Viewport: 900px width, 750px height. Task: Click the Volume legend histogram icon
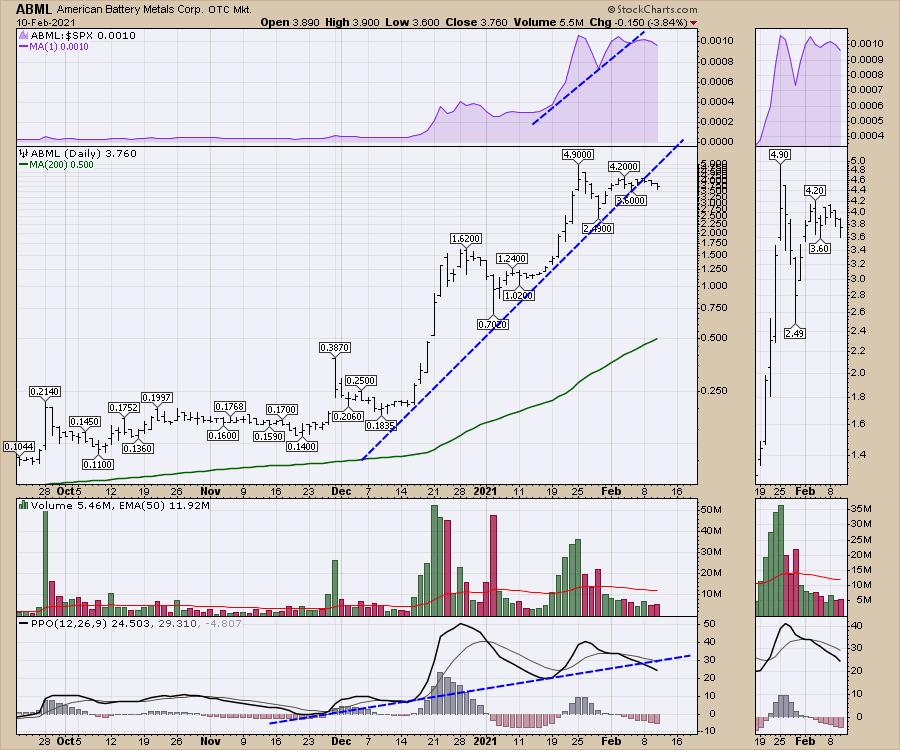(24, 507)
